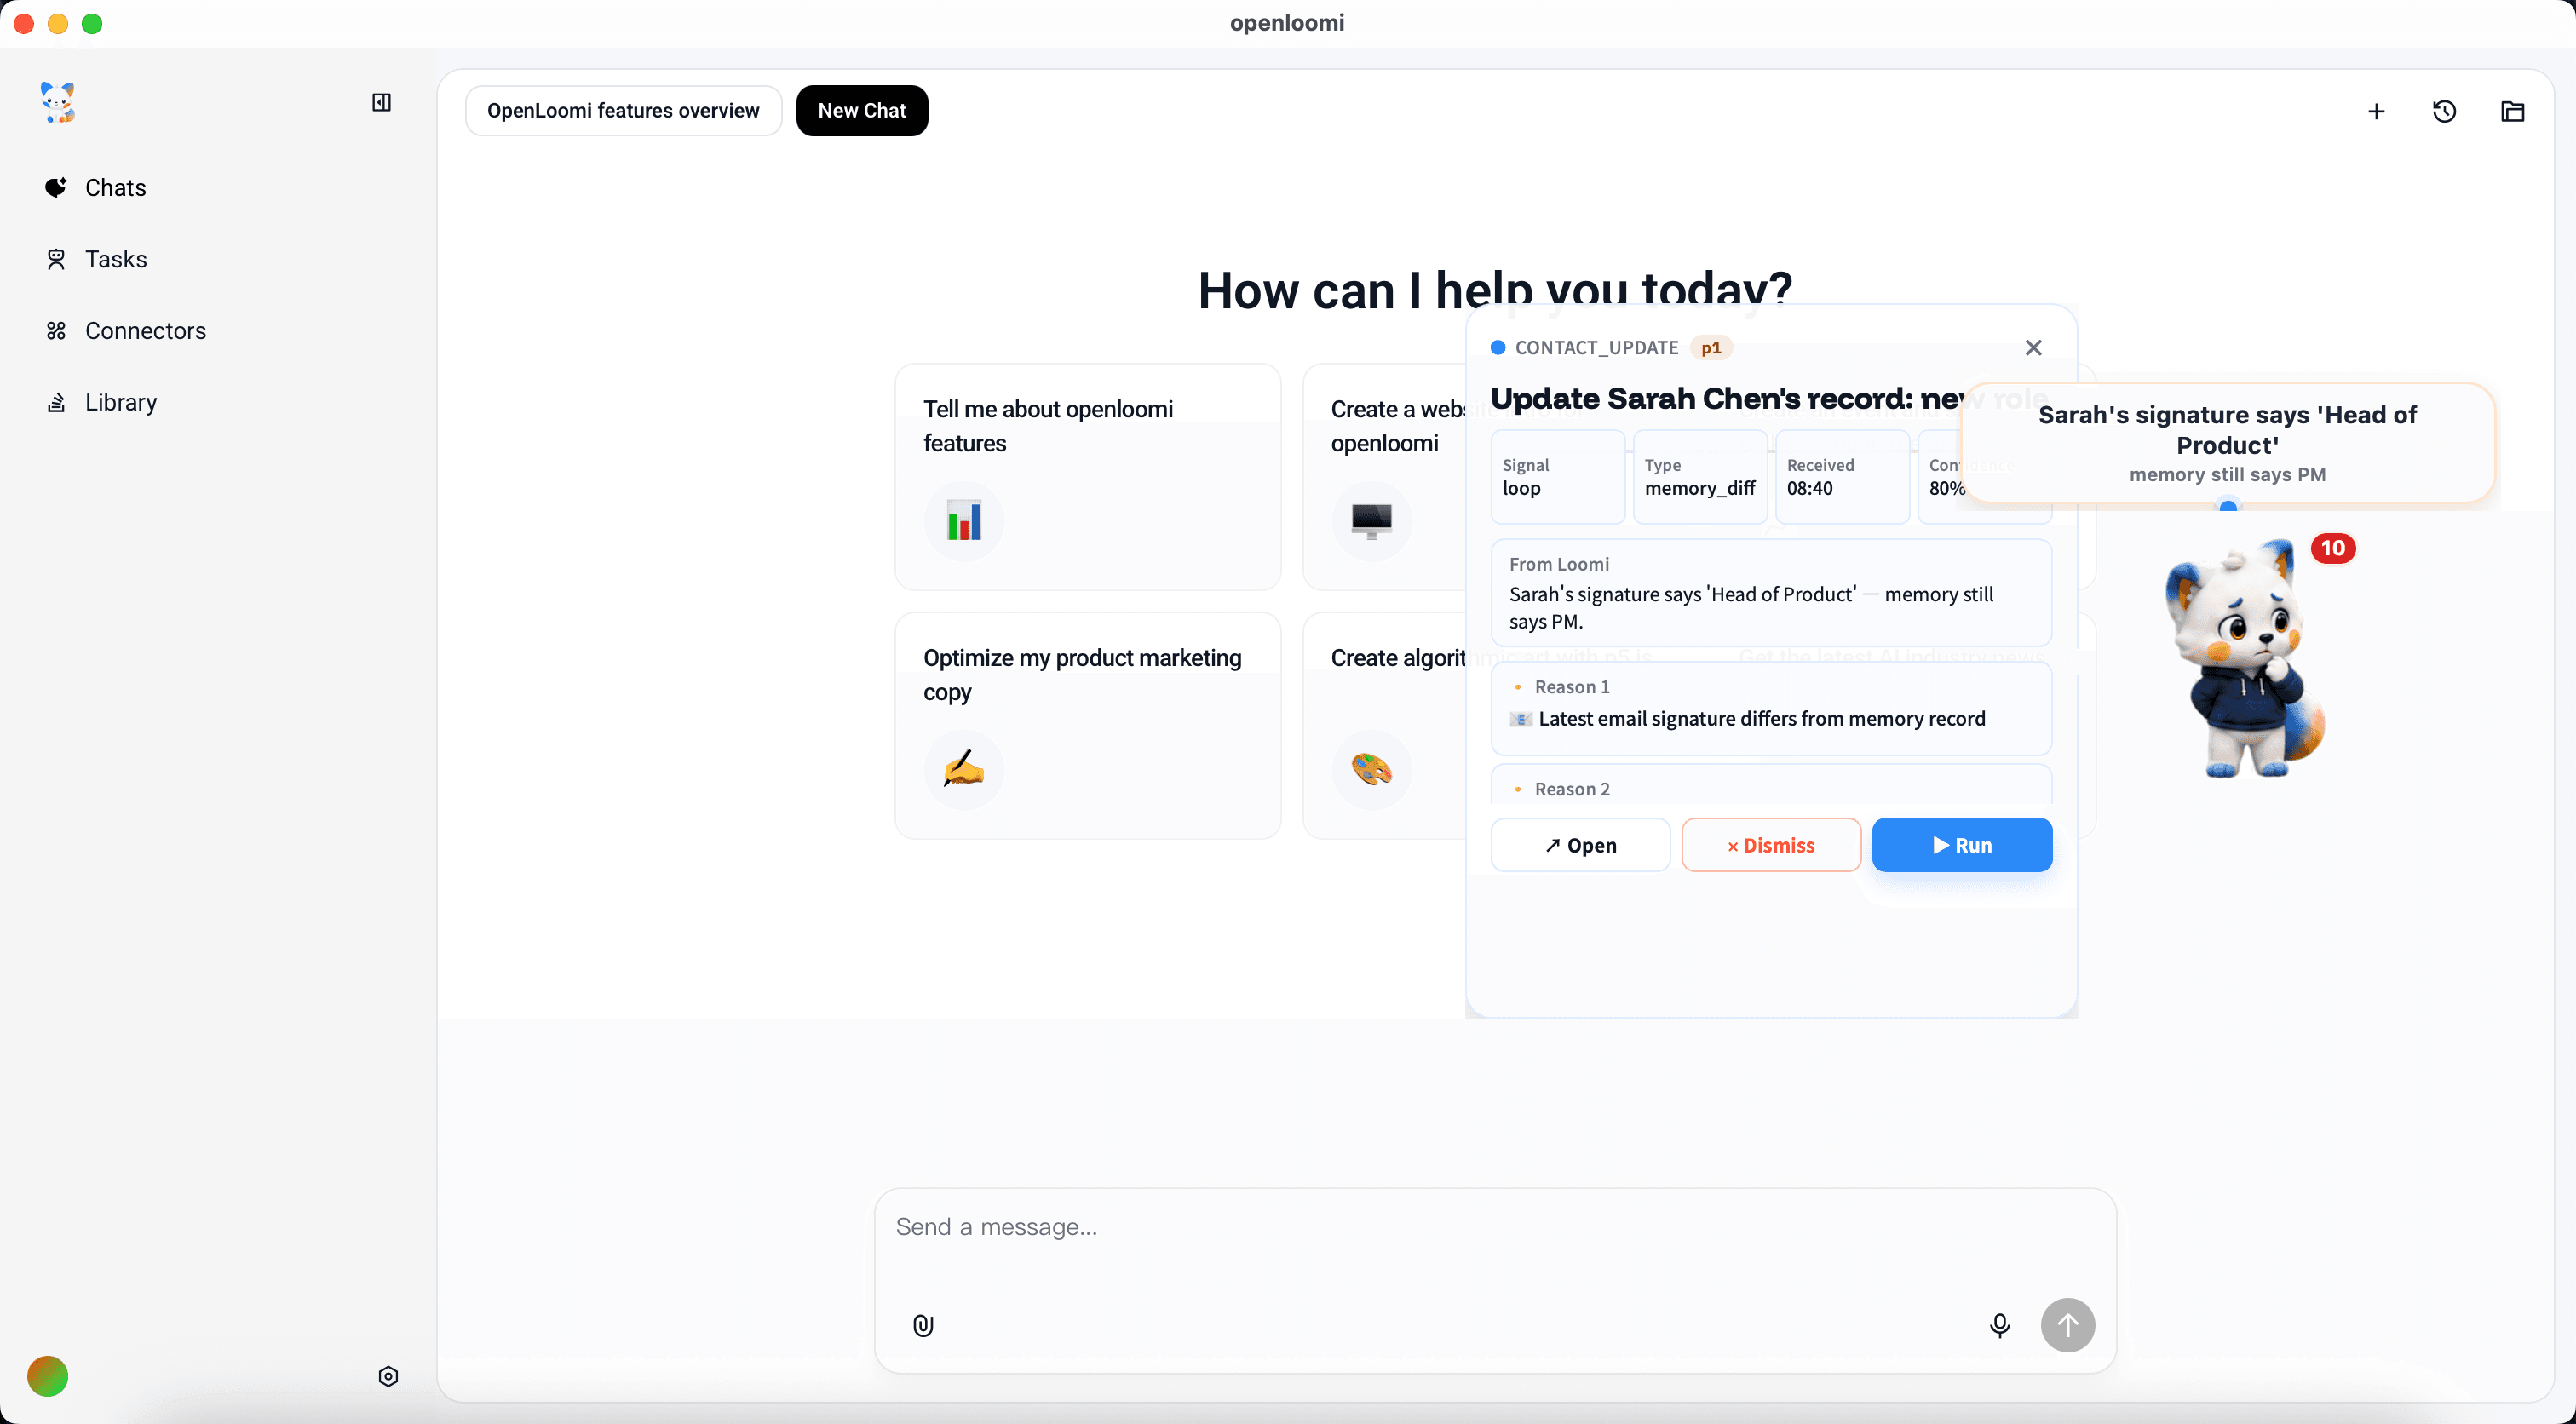Close the CONTACT_UPDATE popup
The height and width of the screenshot is (1424, 2576).
tap(2033, 347)
